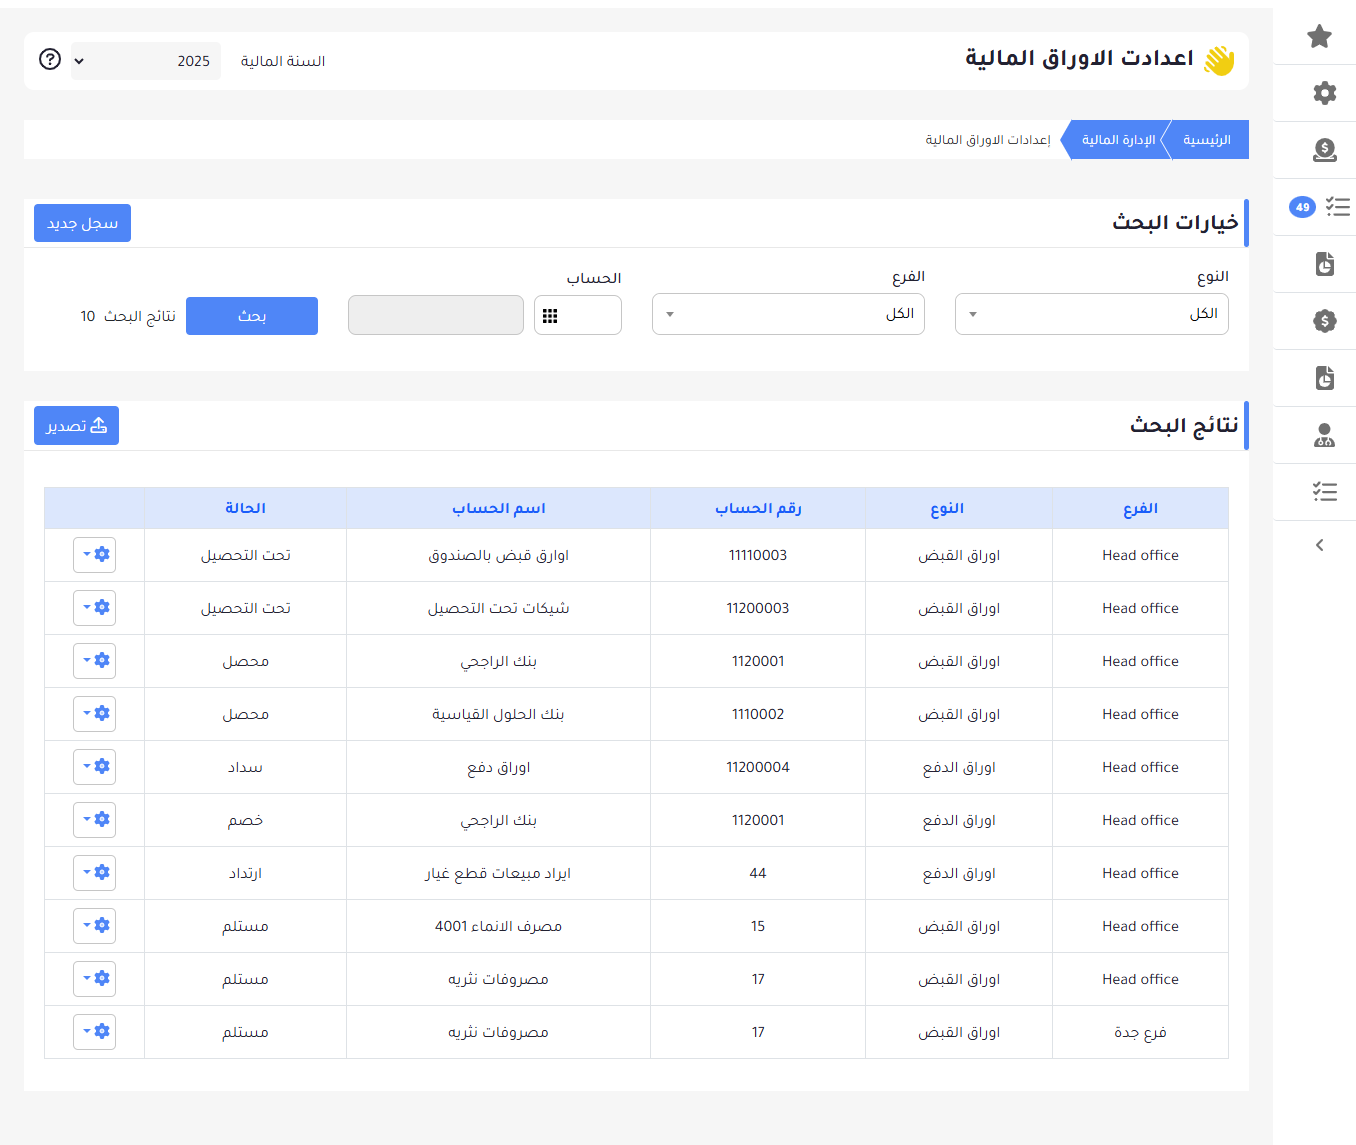Viewport: 1356px width, 1145px height.
Task: Open the account picker grid icon
Action: [550, 316]
